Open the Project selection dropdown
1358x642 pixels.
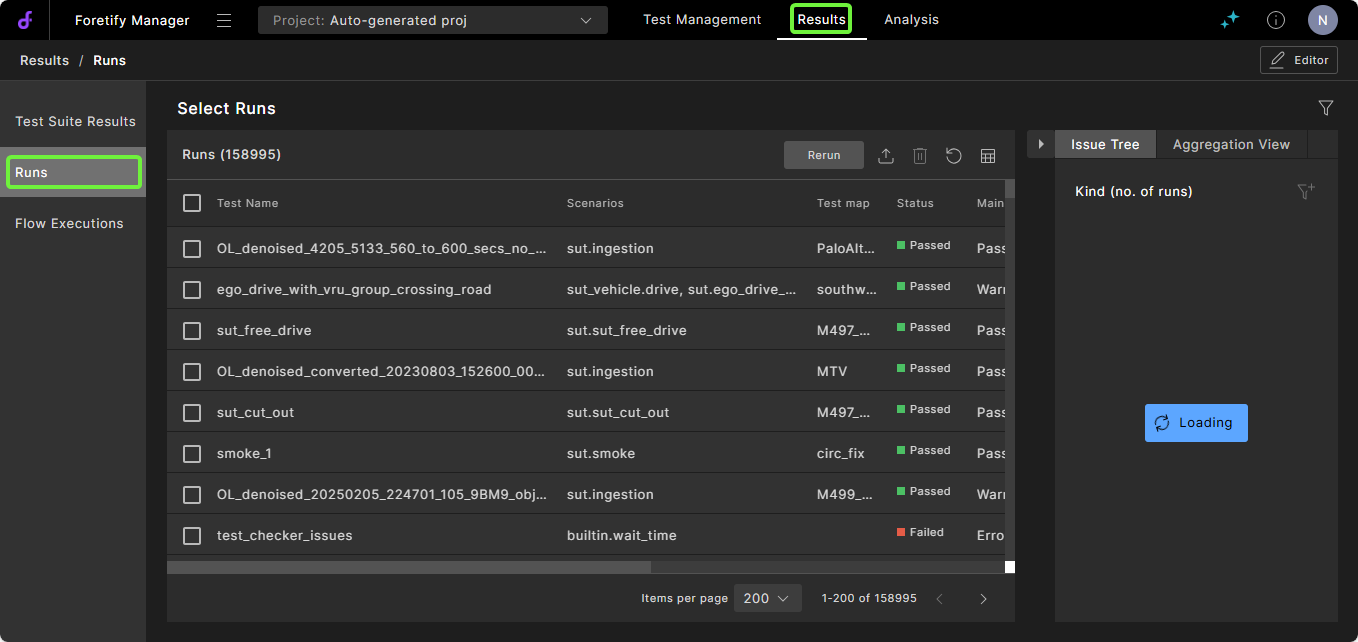coord(432,20)
